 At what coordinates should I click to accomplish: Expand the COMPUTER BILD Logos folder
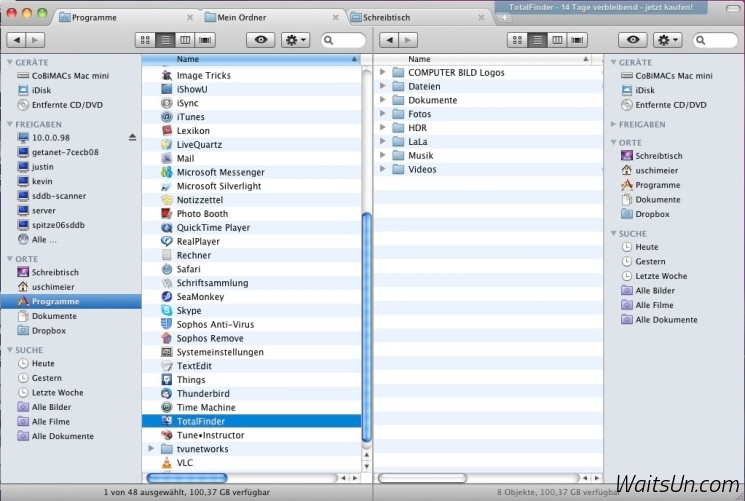(383, 72)
